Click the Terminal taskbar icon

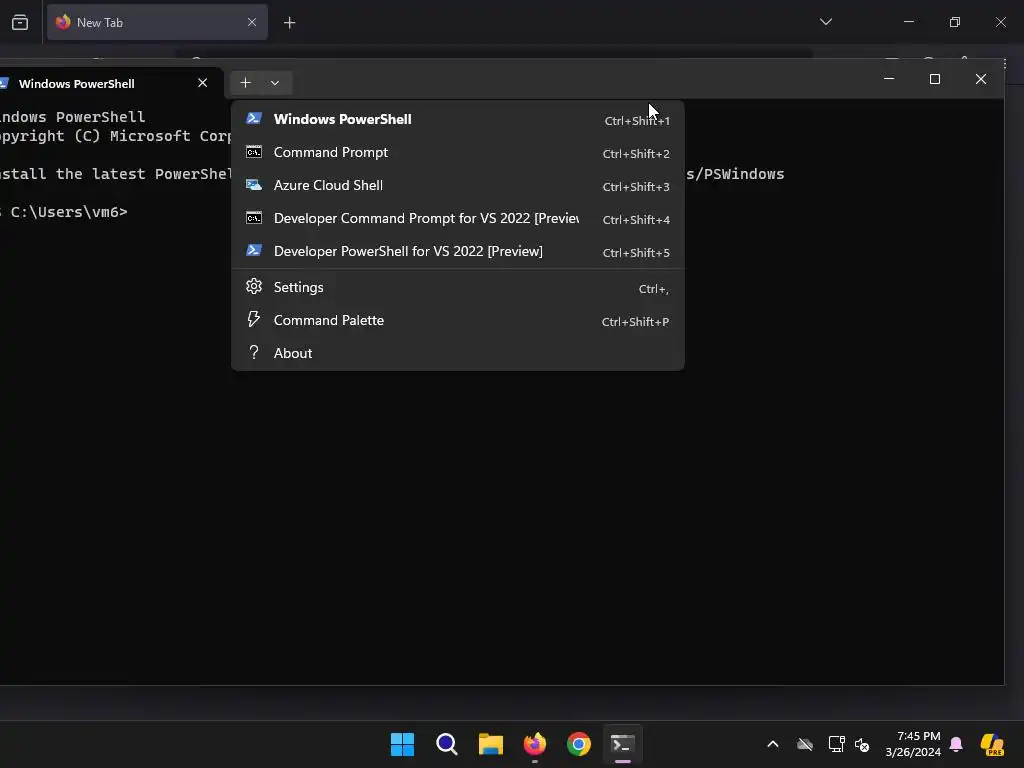tap(622, 744)
